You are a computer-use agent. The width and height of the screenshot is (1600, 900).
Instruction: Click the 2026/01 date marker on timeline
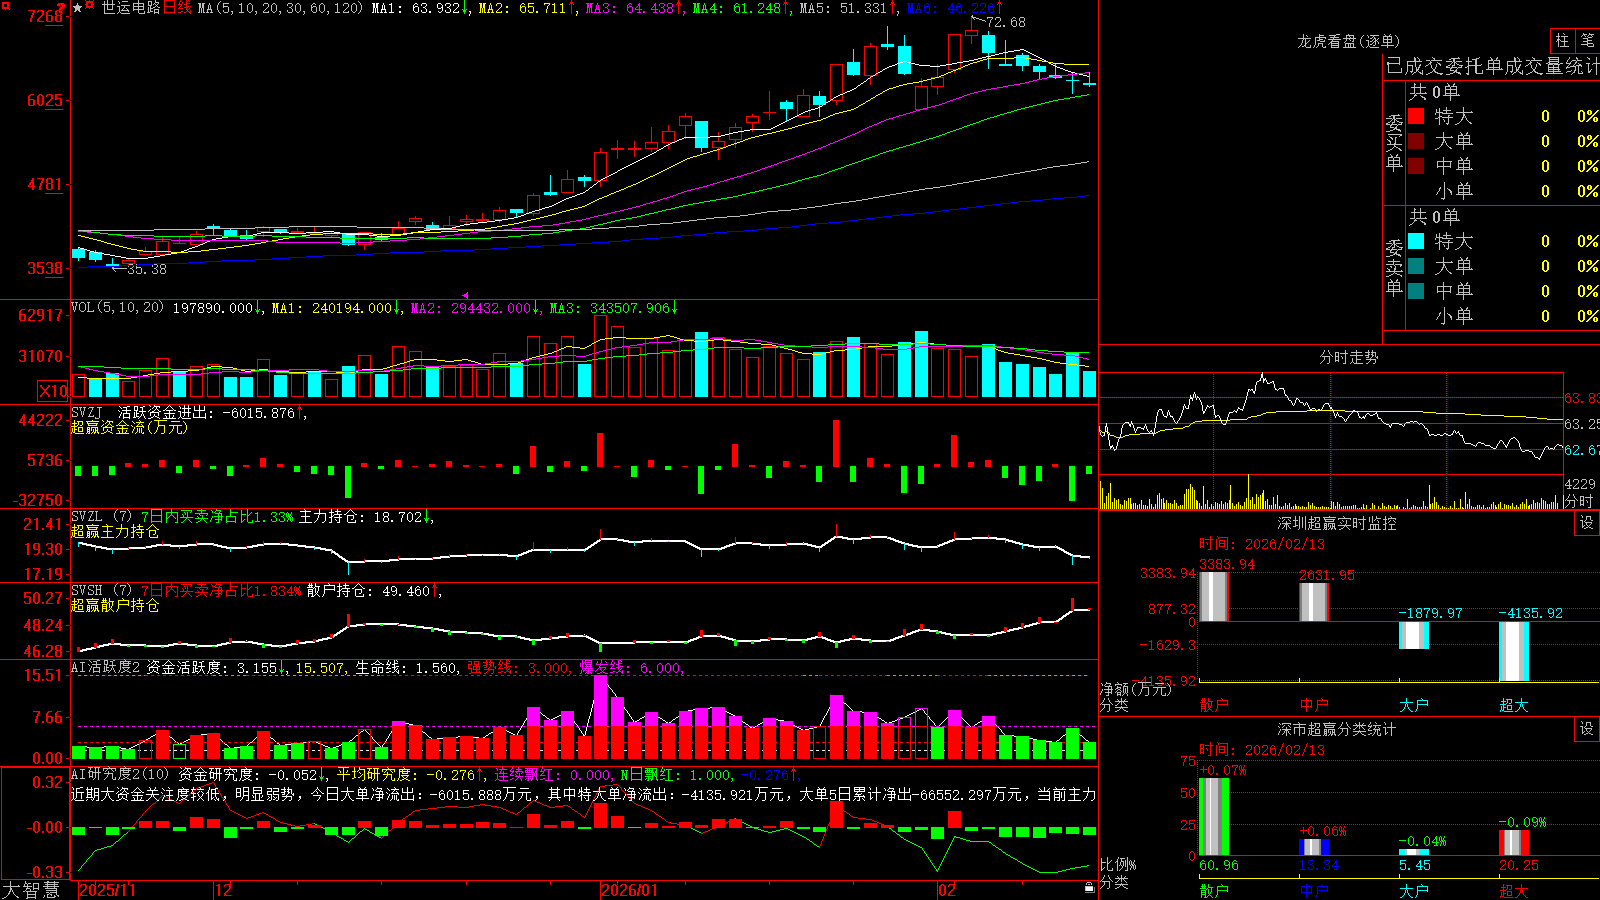pyautogui.click(x=630, y=890)
